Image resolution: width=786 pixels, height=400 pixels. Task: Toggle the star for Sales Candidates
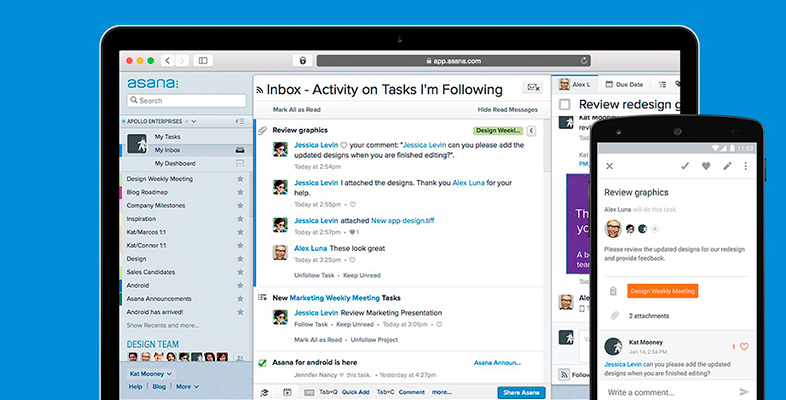click(x=240, y=272)
